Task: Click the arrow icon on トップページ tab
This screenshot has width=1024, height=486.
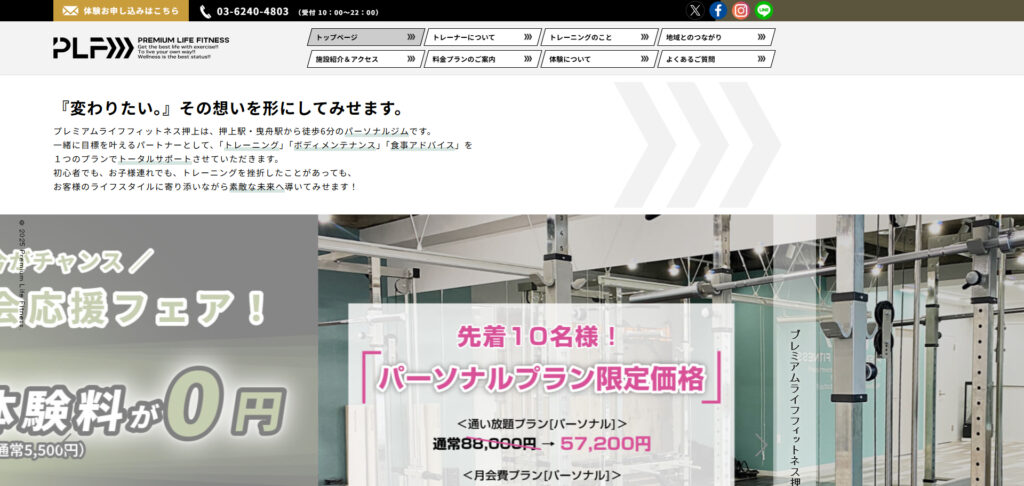Action: 411,37
